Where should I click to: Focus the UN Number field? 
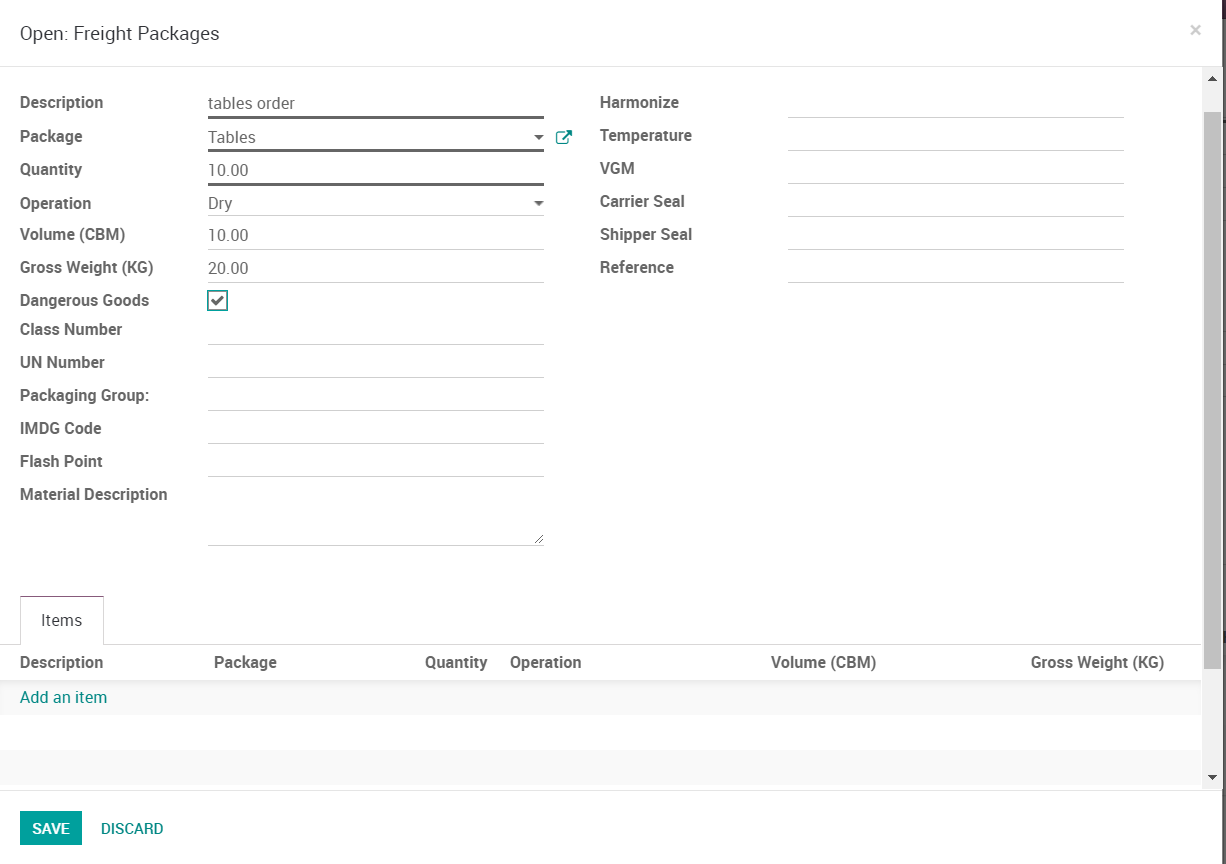(x=375, y=362)
